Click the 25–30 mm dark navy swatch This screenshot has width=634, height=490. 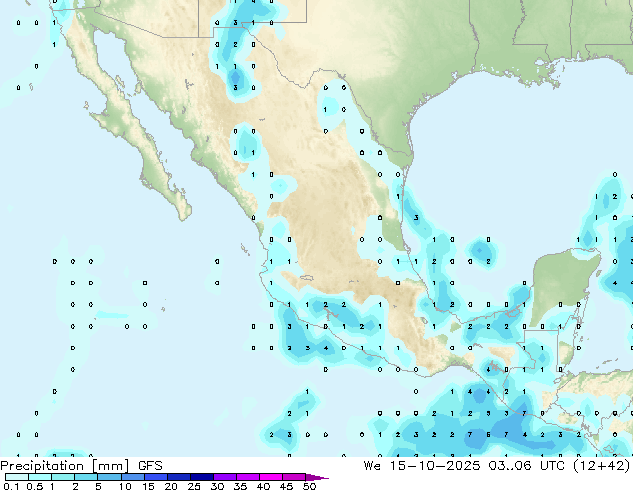[201, 477]
